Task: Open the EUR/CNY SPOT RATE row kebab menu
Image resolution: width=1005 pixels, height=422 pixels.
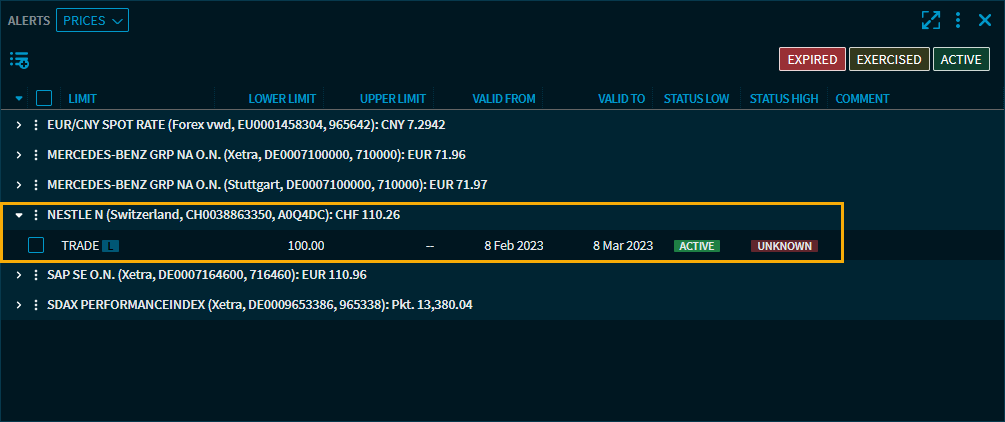Action: (x=36, y=125)
